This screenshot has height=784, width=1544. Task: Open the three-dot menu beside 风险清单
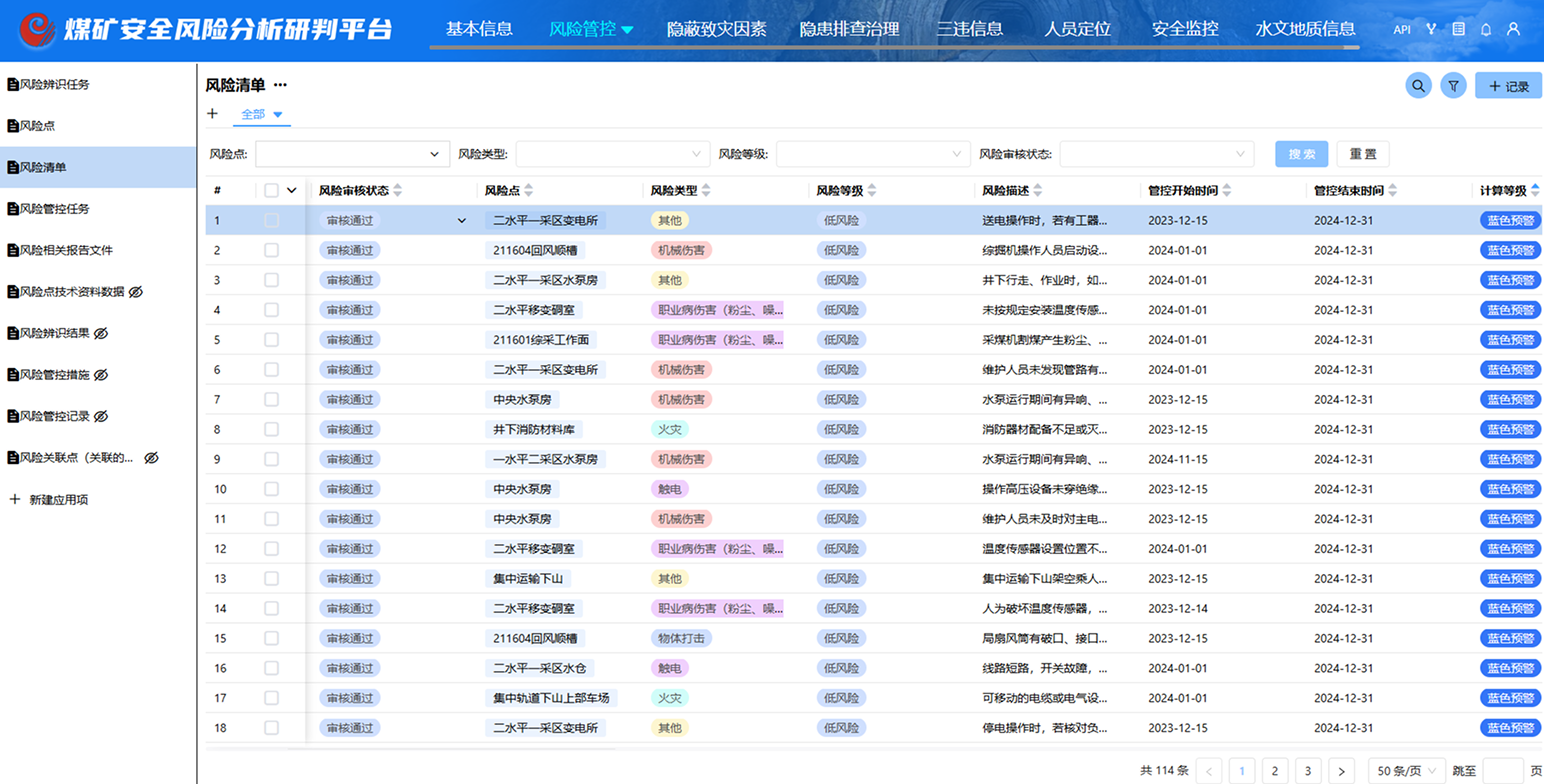[x=280, y=86]
